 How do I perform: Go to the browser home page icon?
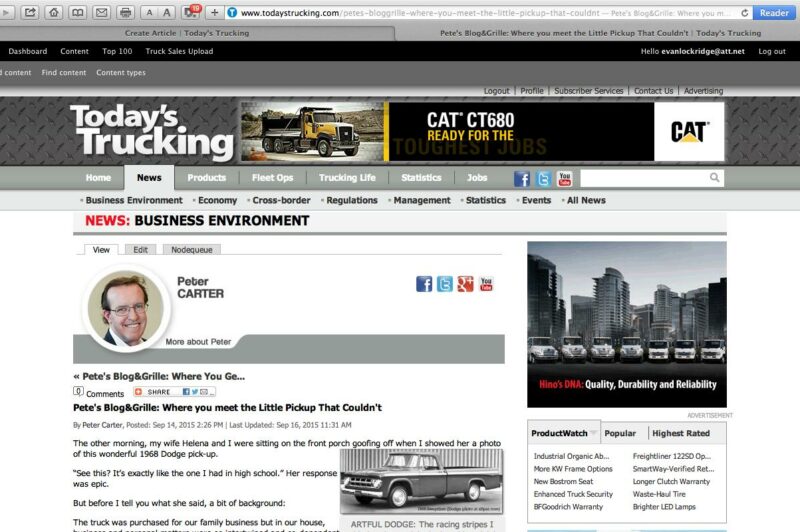pos(54,12)
